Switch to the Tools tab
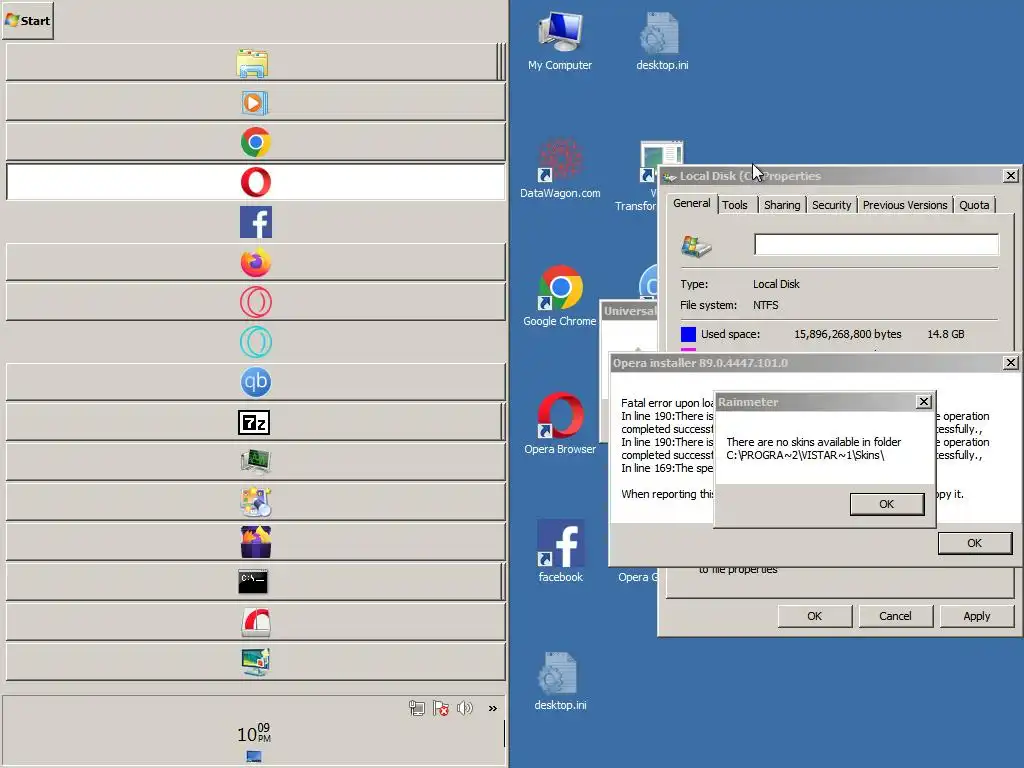This screenshot has width=1024, height=768. 735,205
